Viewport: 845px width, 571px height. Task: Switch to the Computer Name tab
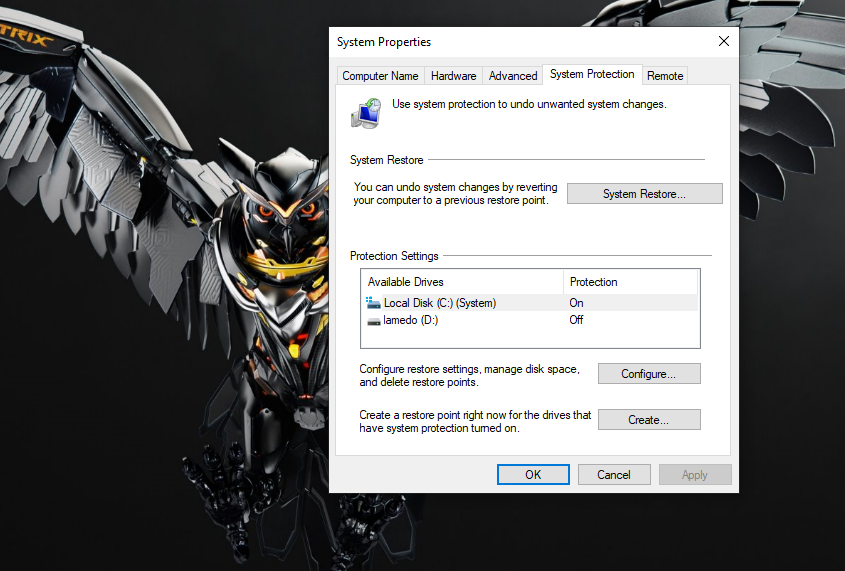click(x=380, y=76)
